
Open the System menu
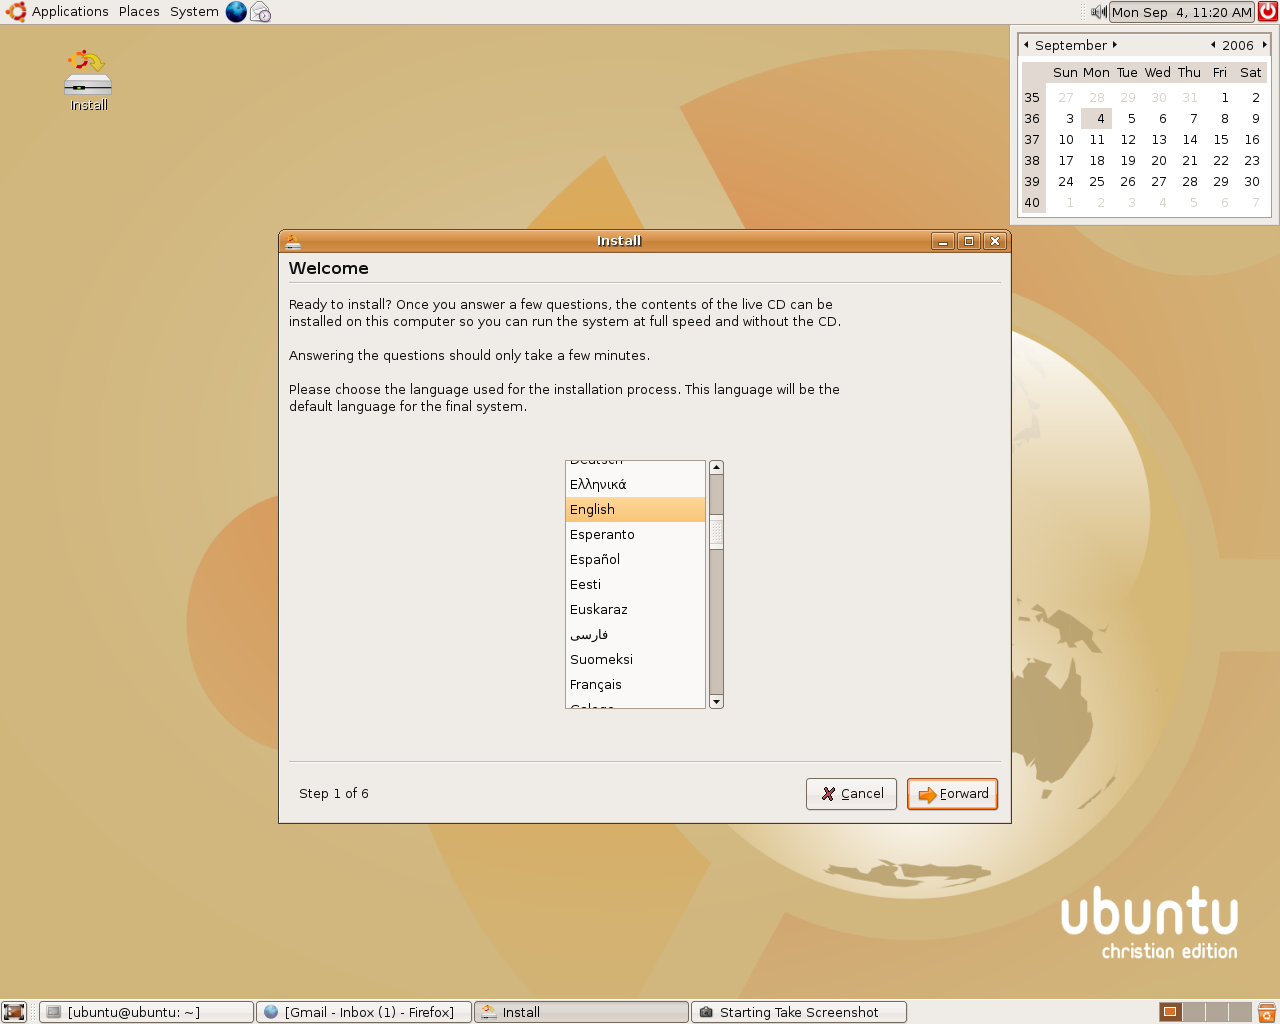tap(194, 12)
